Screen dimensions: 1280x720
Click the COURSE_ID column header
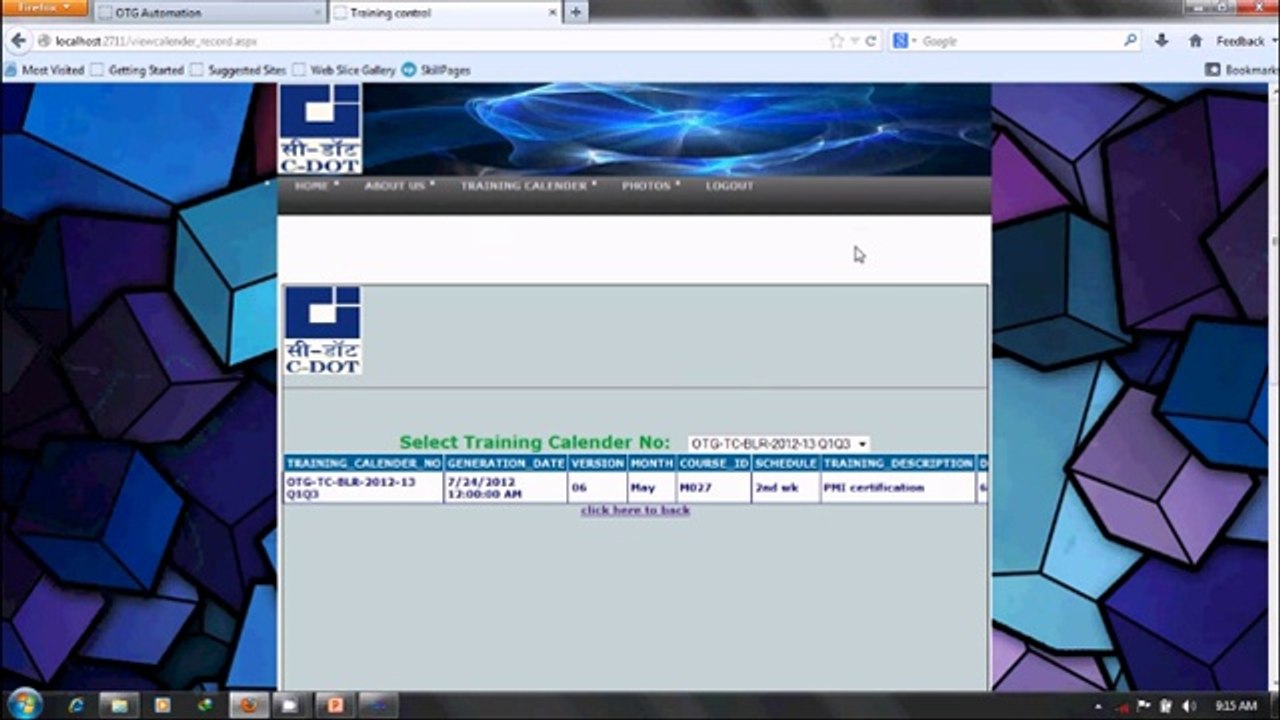714,464
